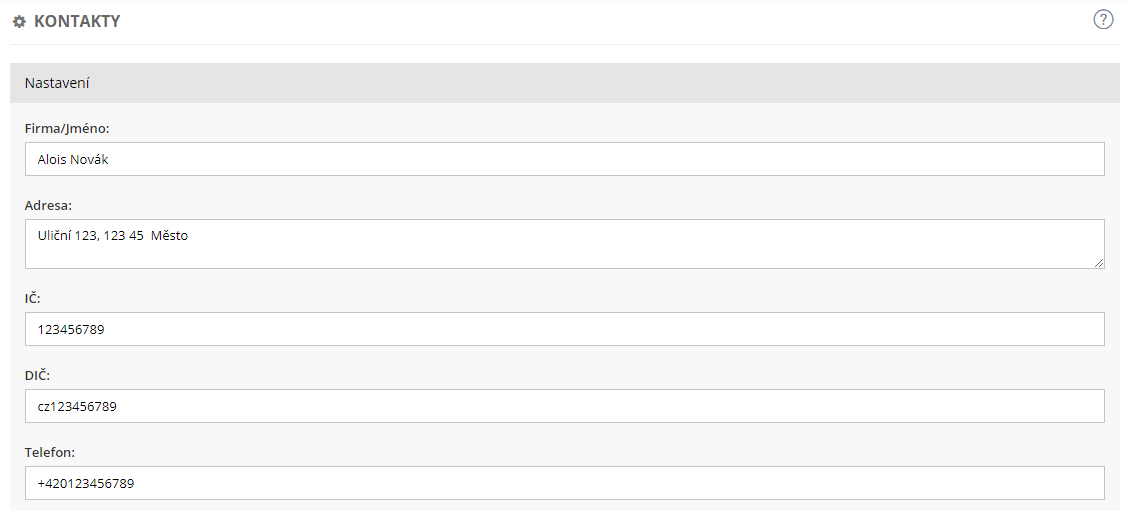This screenshot has width=1131, height=511.
Task: Open the help question mark icon
Action: [1103, 19]
